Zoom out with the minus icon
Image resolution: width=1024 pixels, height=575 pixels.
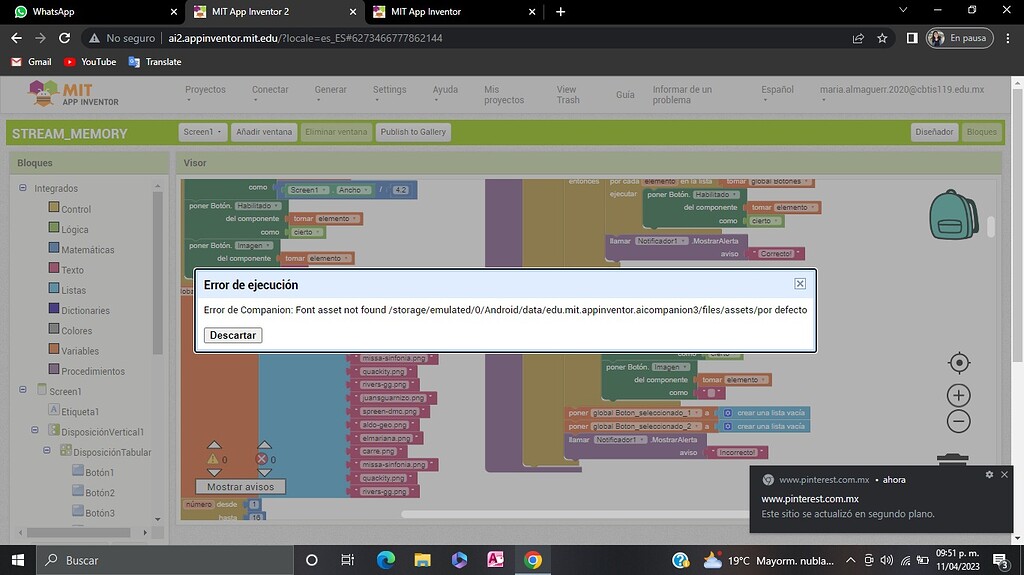(958, 421)
